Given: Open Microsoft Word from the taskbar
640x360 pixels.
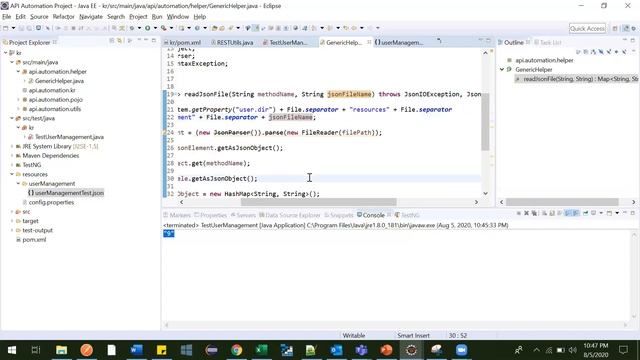Looking at the screenshot, I should coord(136,350).
